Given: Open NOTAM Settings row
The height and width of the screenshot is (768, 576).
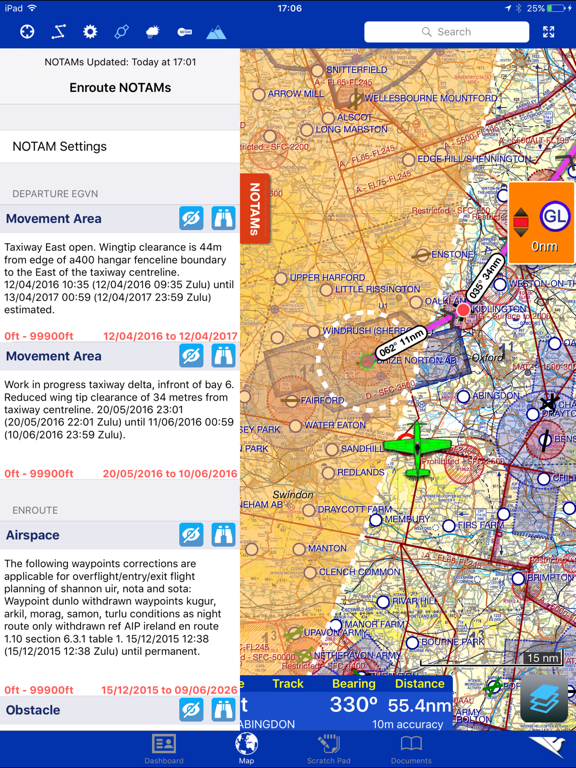Looking at the screenshot, I should 120,146.
